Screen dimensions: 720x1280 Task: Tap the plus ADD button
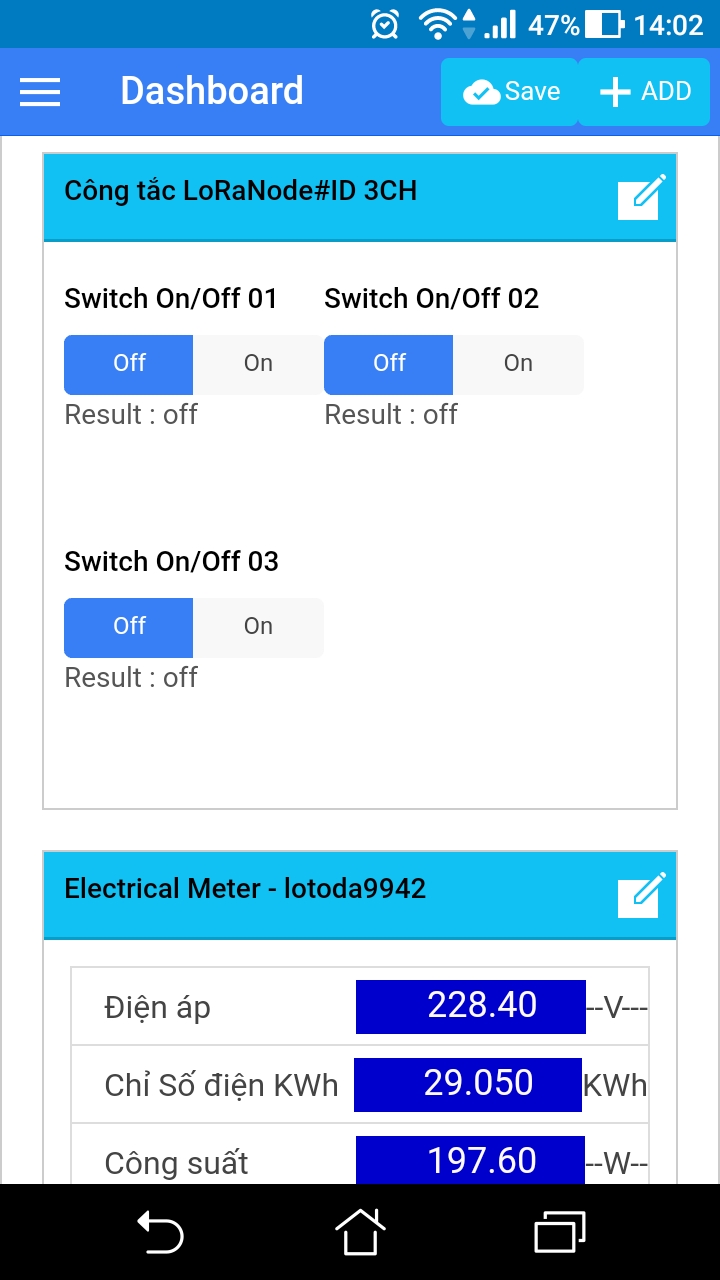[x=645, y=92]
